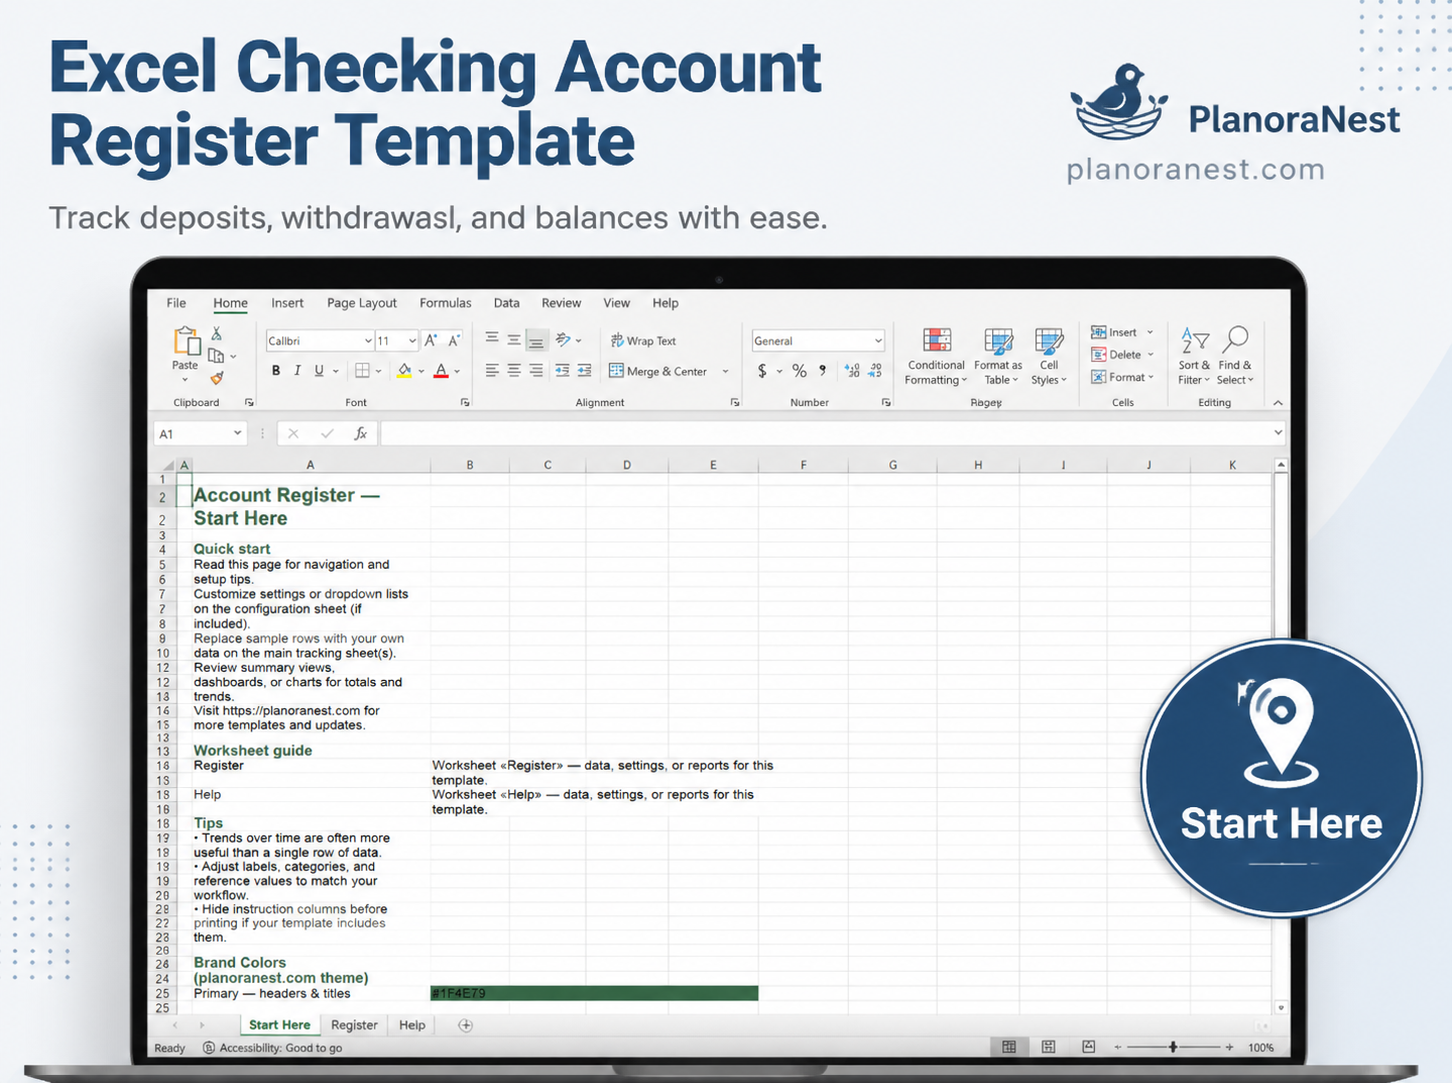
Task: Click the Increase Indent icon
Action: pos(585,371)
